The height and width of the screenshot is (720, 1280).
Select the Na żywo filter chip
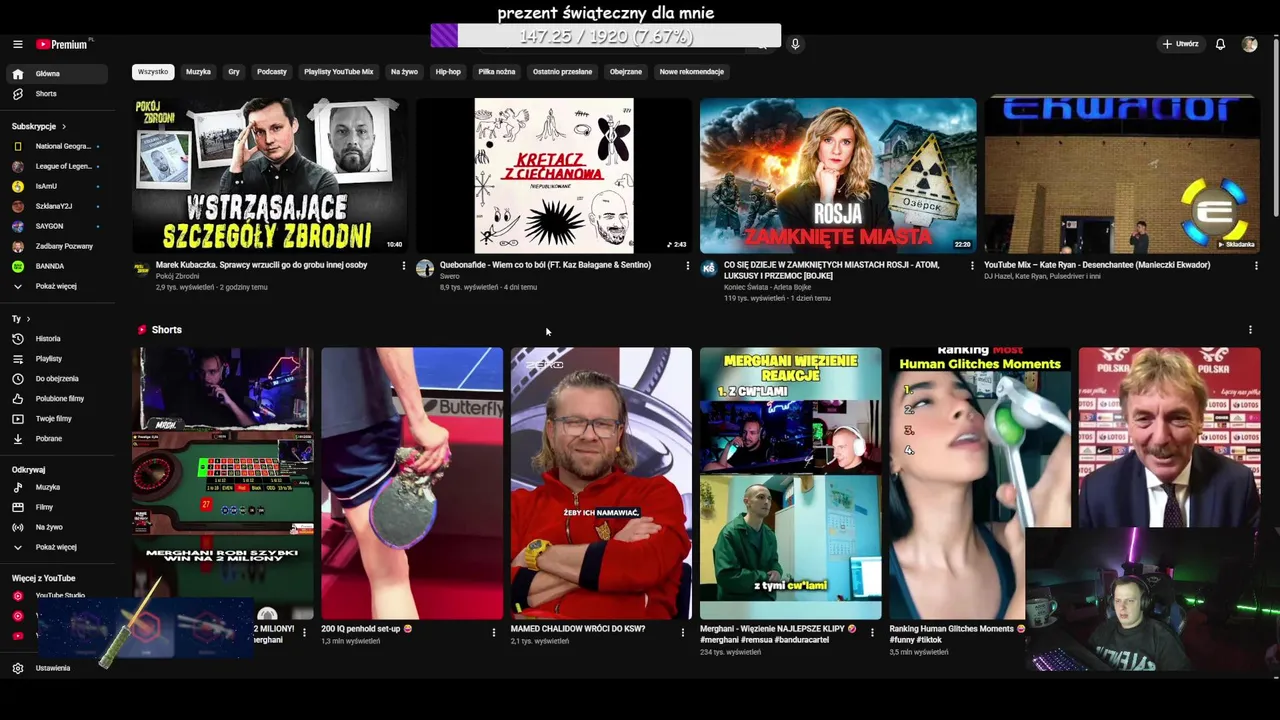[404, 72]
